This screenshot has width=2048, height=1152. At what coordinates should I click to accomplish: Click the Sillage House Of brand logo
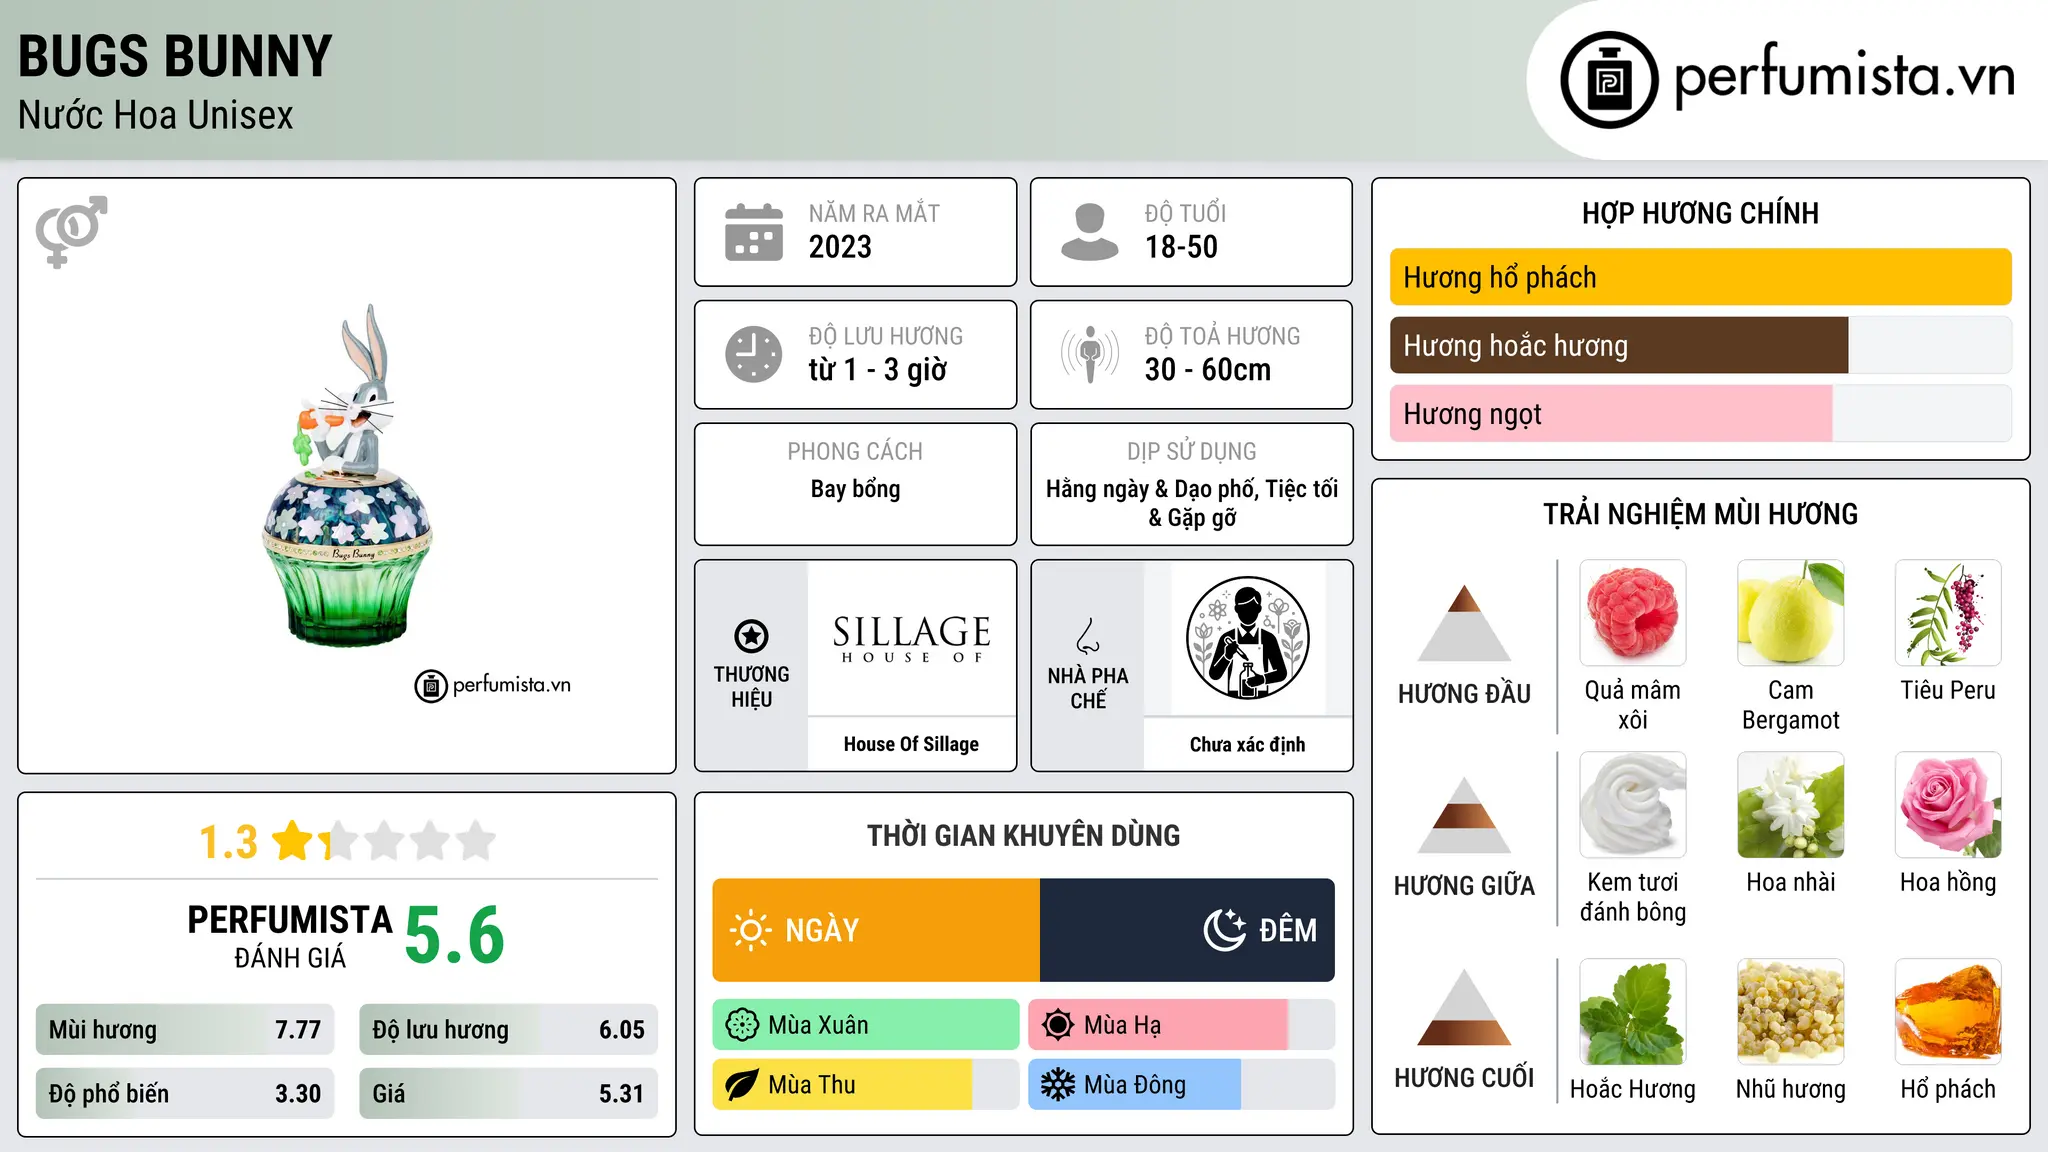pos(911,638)
